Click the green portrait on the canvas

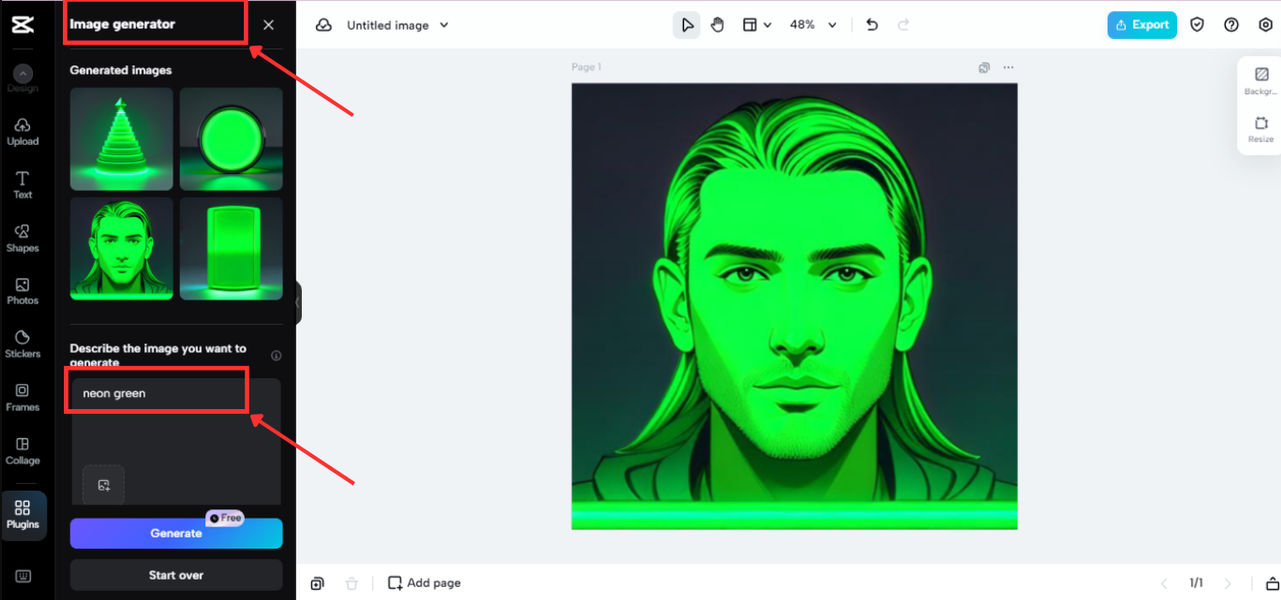point(794,306)
